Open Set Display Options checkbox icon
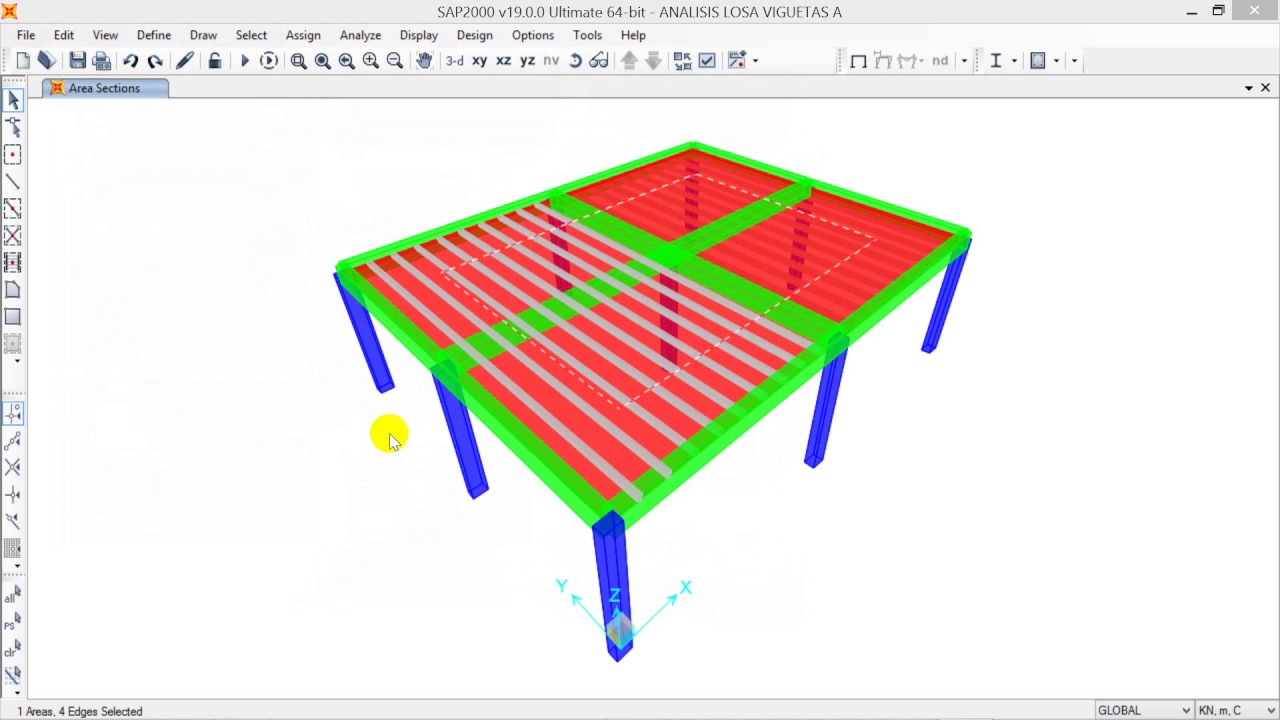This screenshot has height=720, width=1280. (x=707, y=61)
